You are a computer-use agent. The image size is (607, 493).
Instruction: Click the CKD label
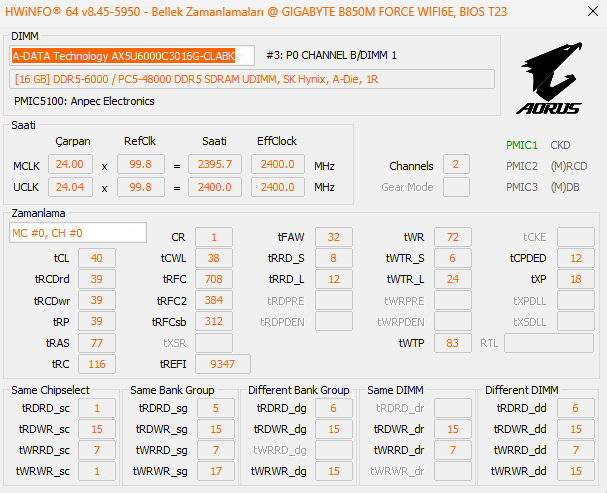tap(560, 145)
